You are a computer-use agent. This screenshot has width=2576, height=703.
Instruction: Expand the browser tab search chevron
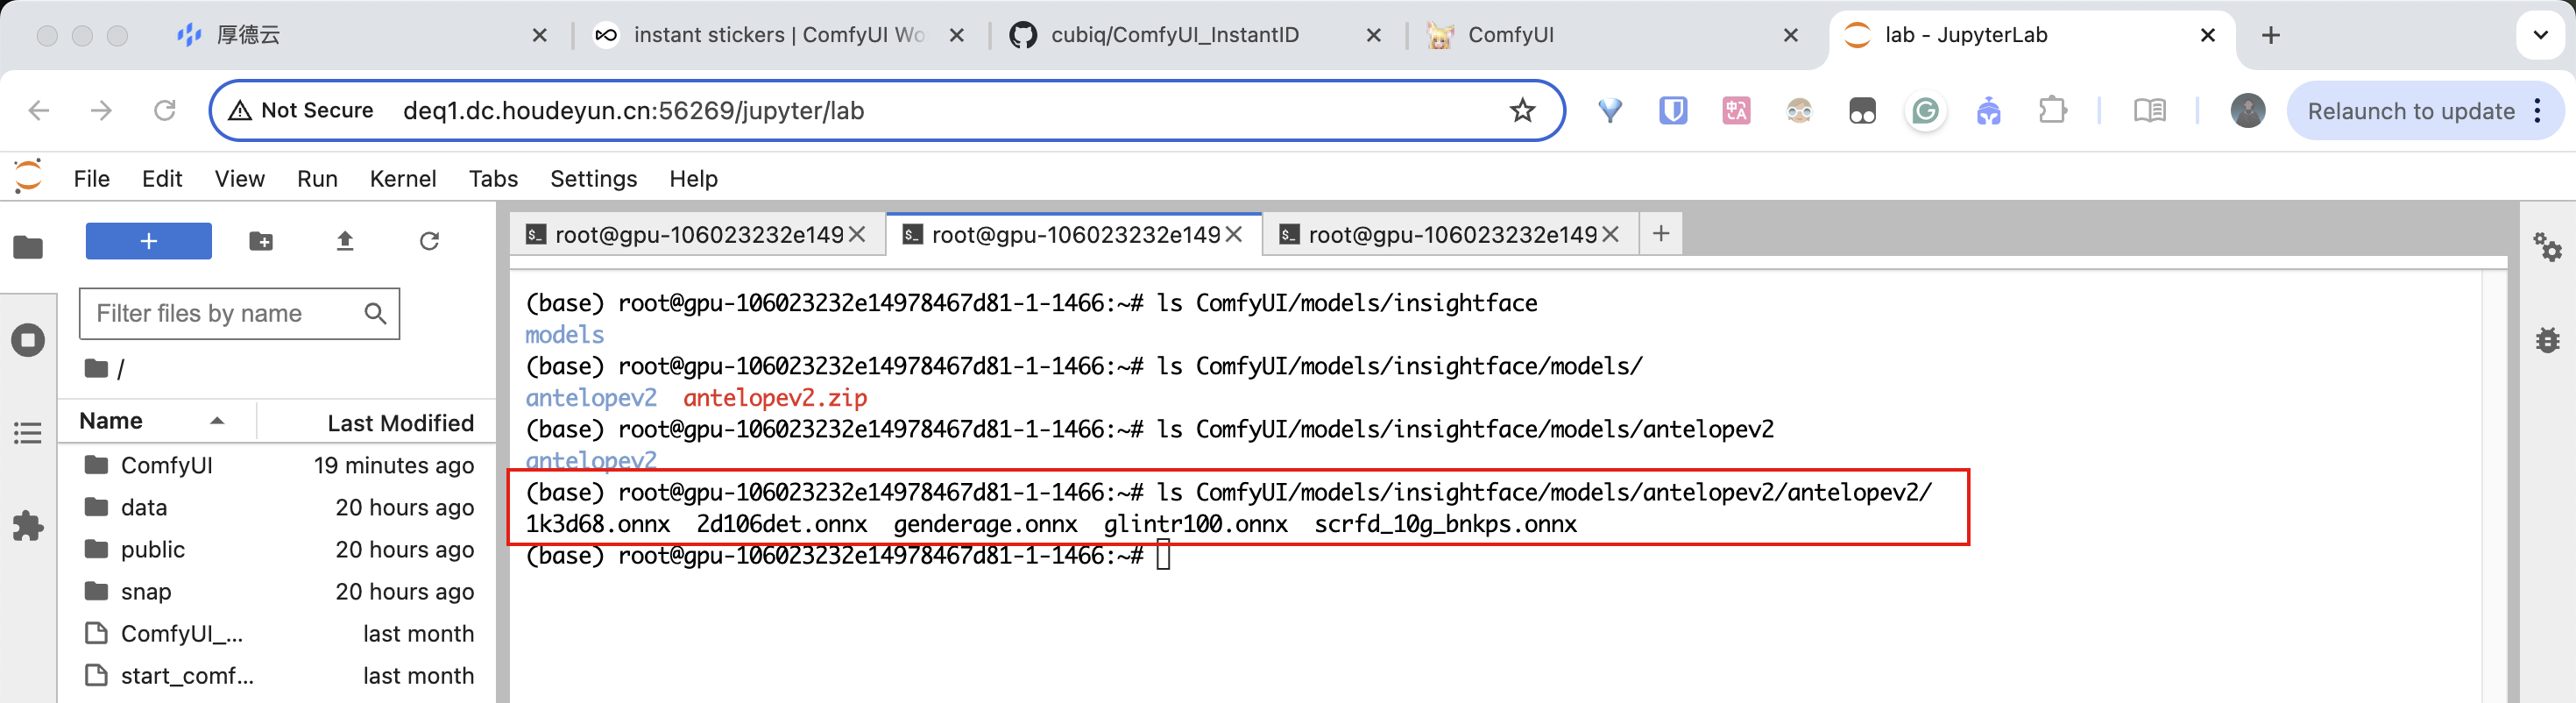[2540, 36]
